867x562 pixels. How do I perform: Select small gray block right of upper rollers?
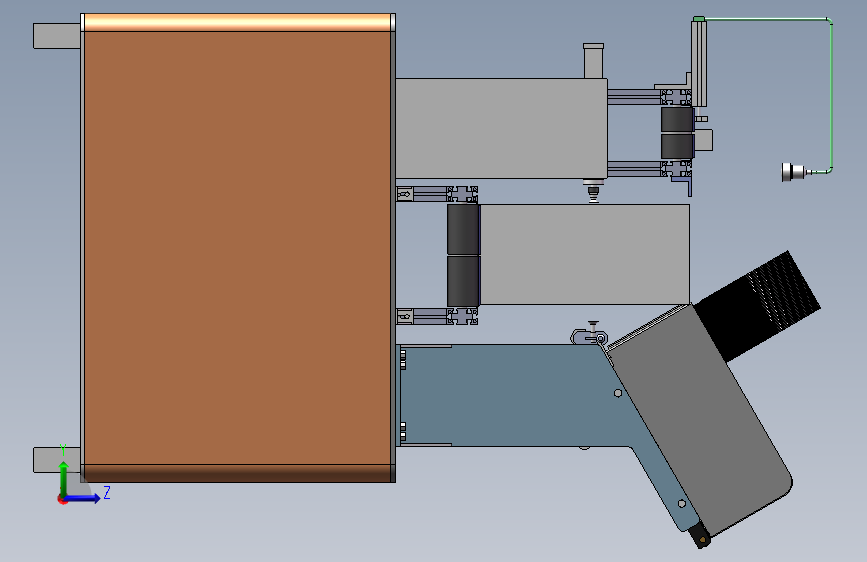click(x=703, y=140)
